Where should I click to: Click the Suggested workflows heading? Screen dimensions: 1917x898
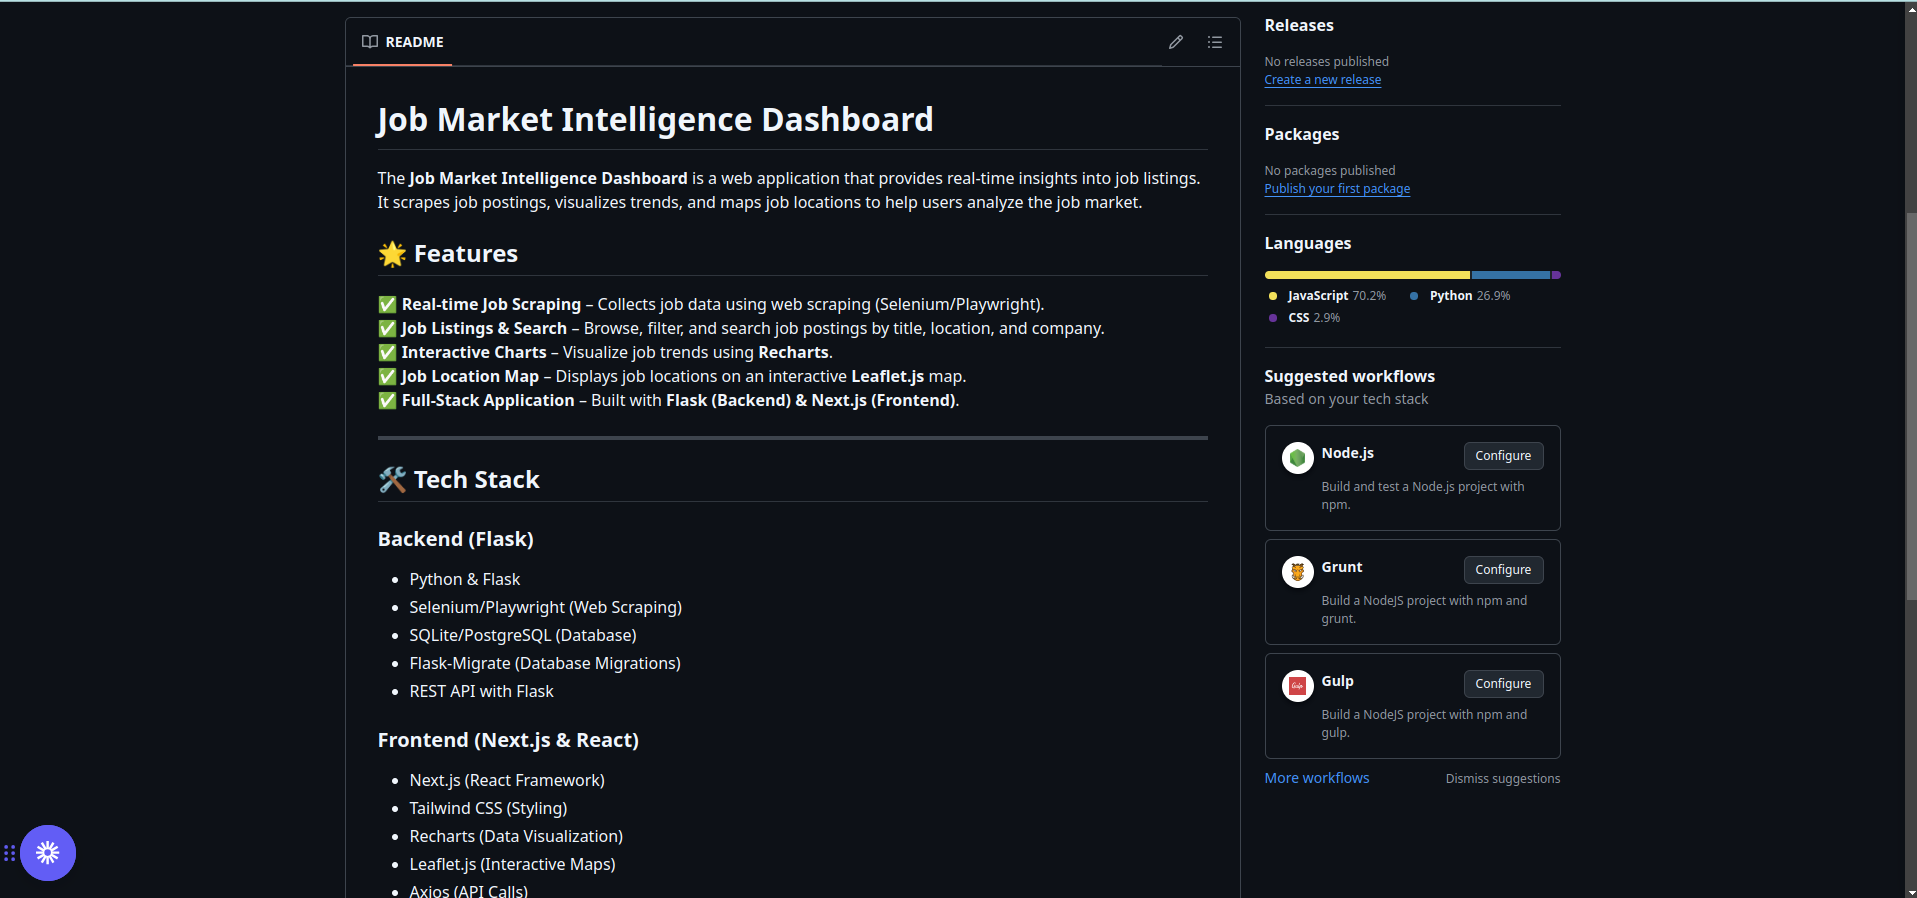pos(1349,377)
